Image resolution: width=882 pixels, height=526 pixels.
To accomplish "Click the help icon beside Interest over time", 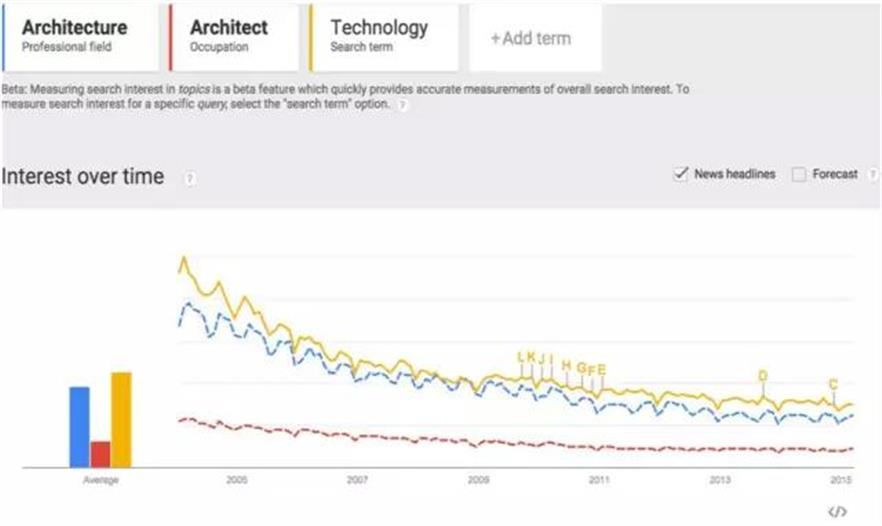I will point(189,178).
